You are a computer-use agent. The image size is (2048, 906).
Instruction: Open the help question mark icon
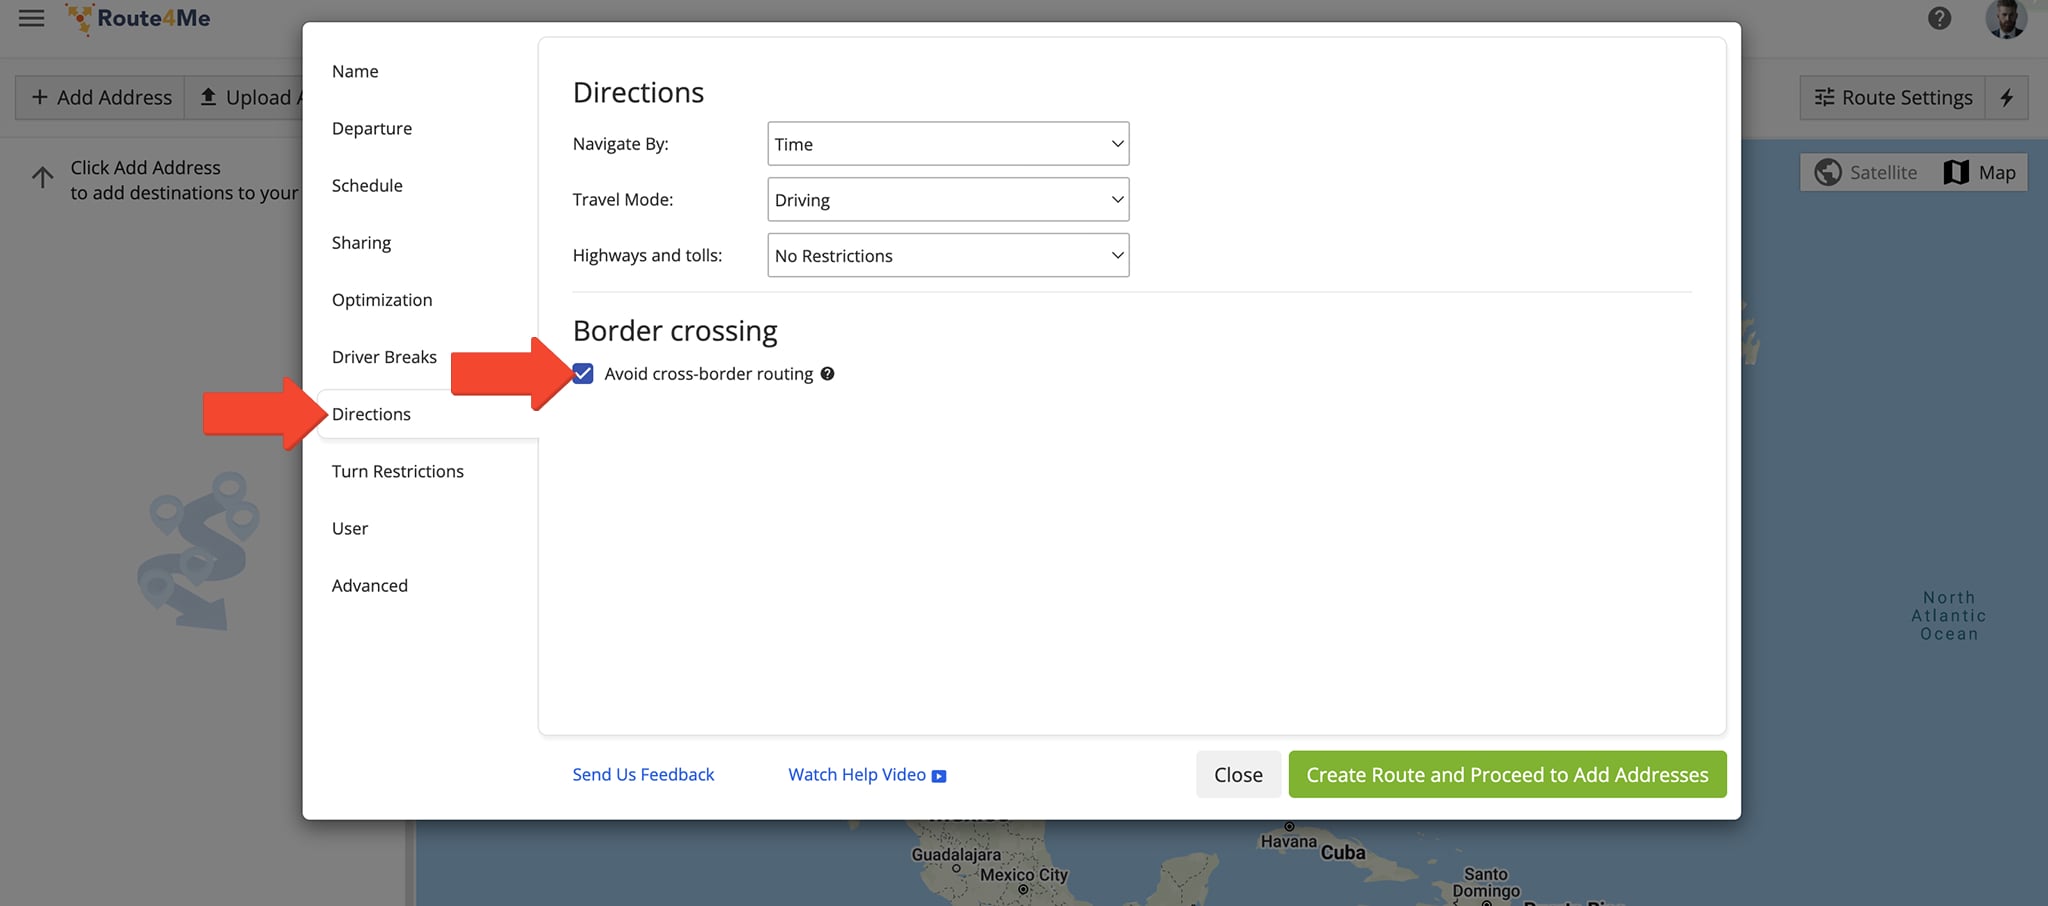(x=1939, y=18)
